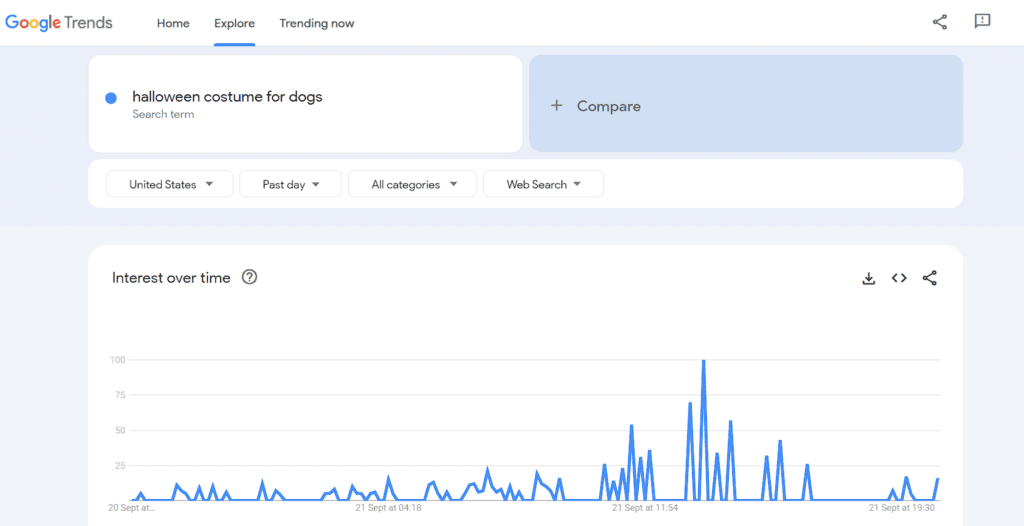Open the United States region dropdown
This screenshot has height=526, width=1024.
[171, 184]
